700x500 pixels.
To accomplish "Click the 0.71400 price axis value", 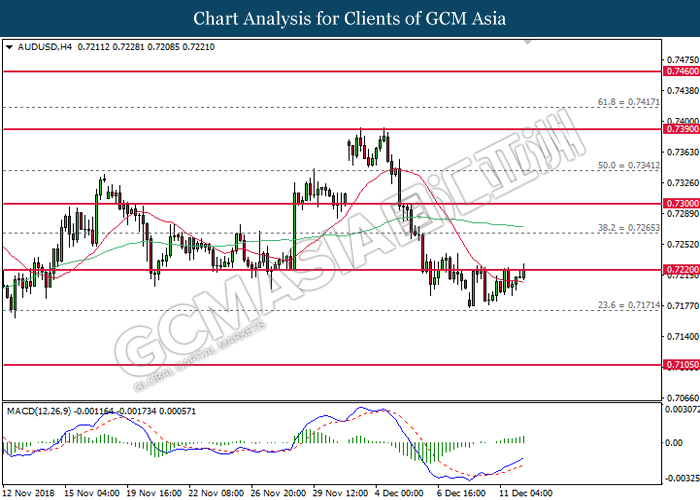I will [x=683, y=336].
